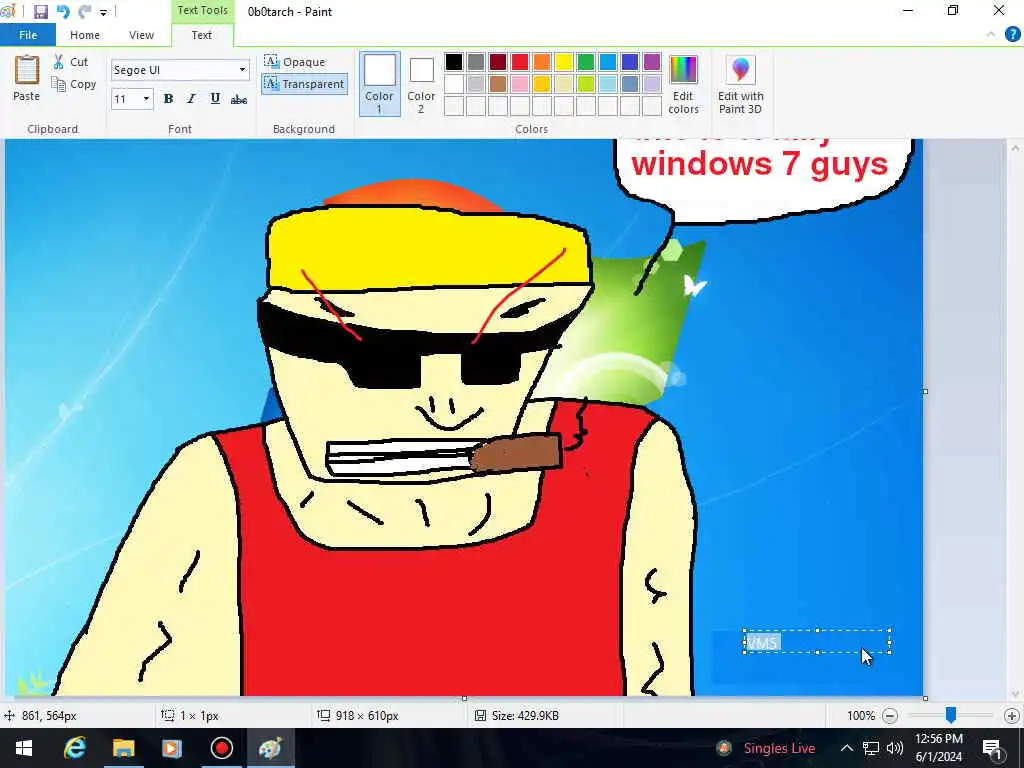Image resolution: width=1024 pixels, height=768 pixels.
Task: Pick the orange color swatch
Action: click(541, 61)
